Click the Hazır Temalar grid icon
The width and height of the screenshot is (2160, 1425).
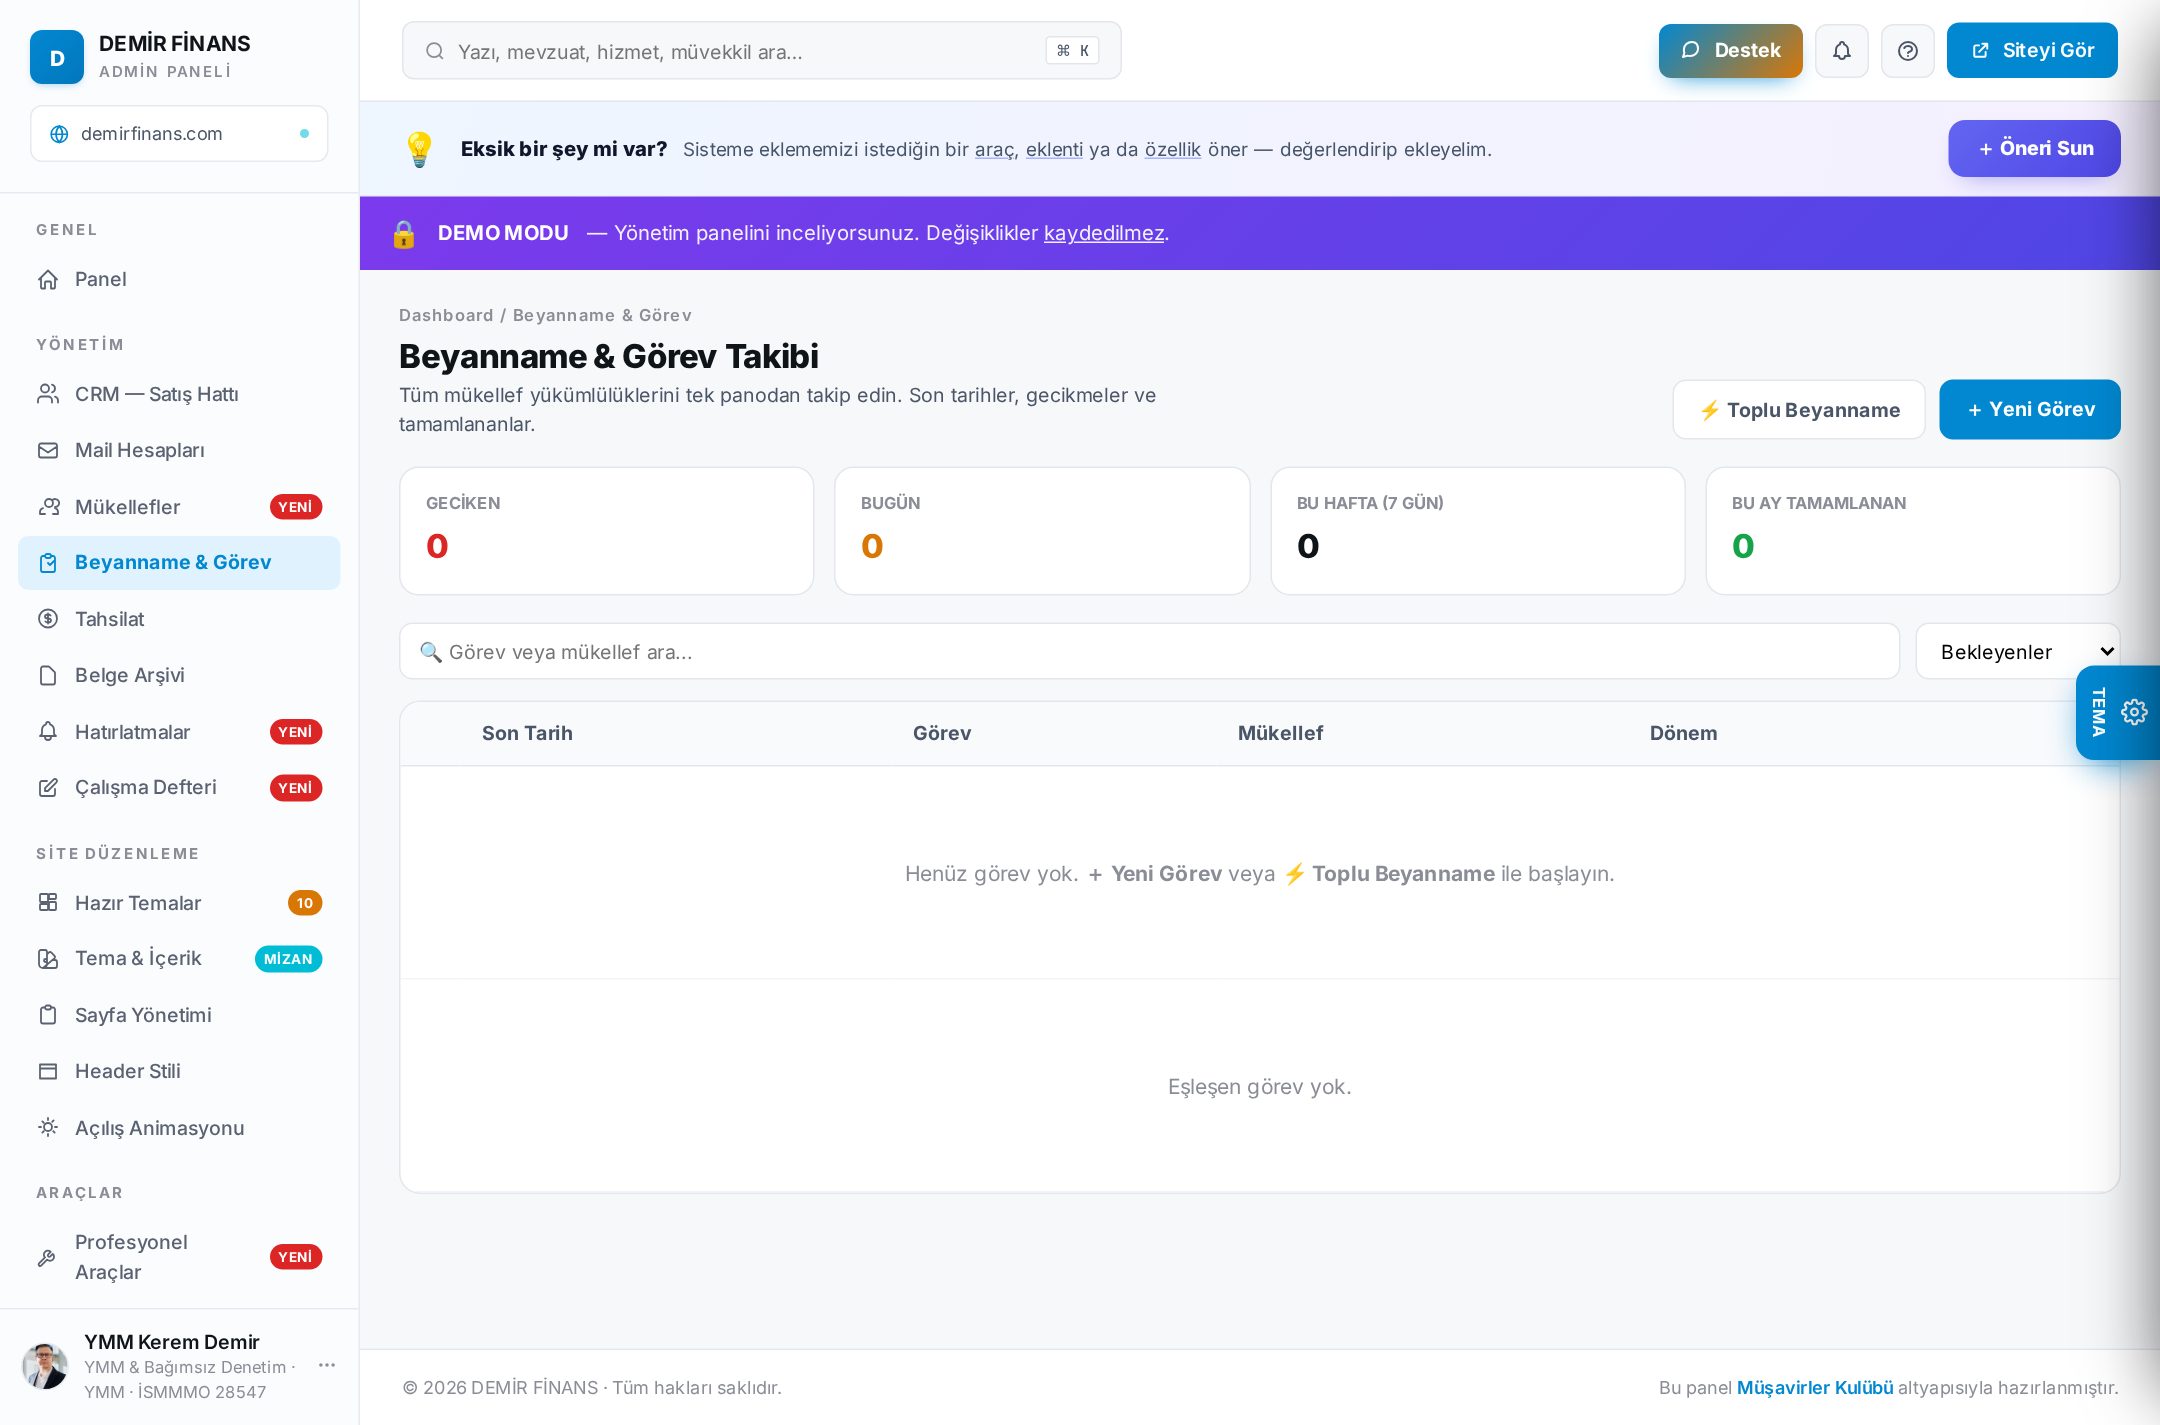48,903
